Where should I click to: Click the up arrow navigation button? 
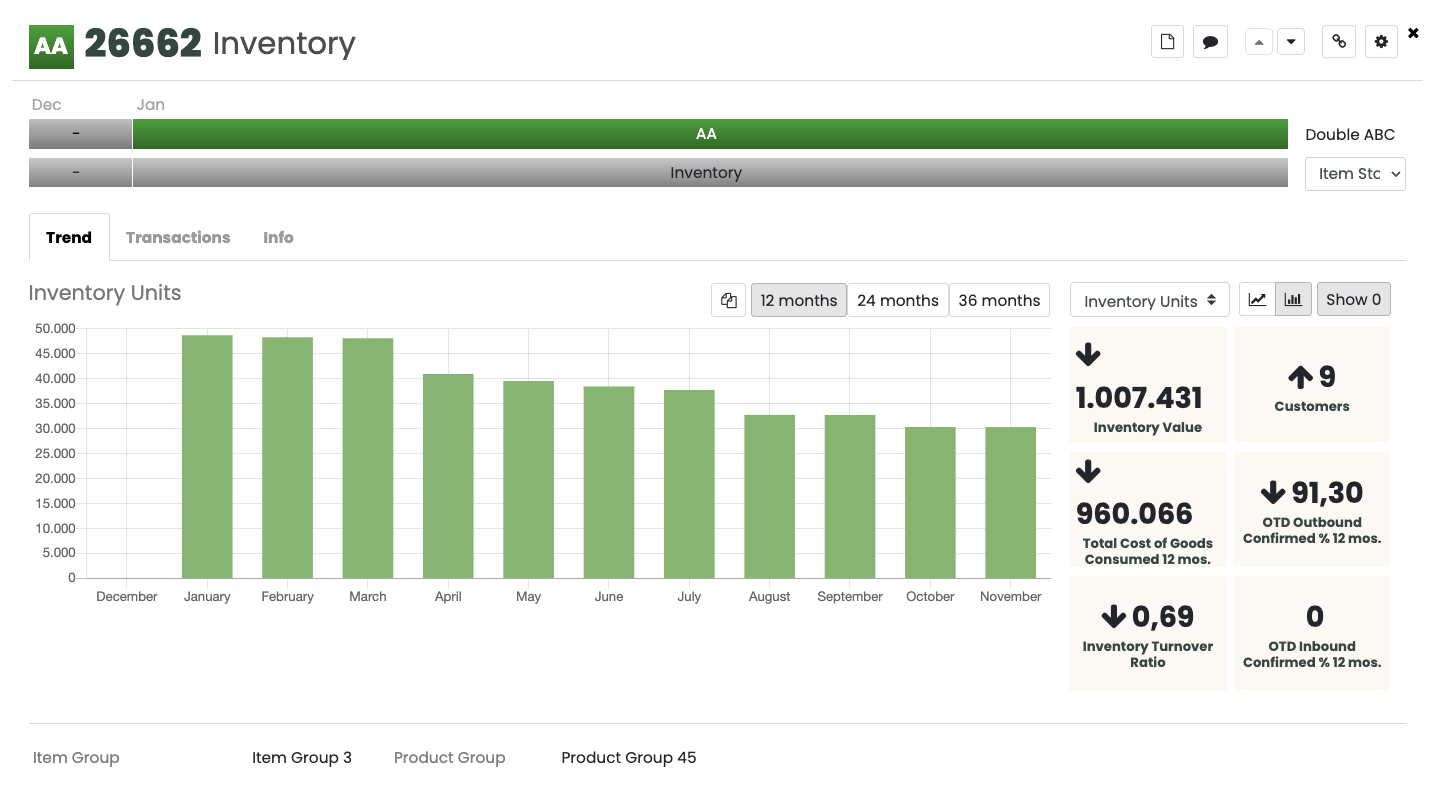point(1259,42)
